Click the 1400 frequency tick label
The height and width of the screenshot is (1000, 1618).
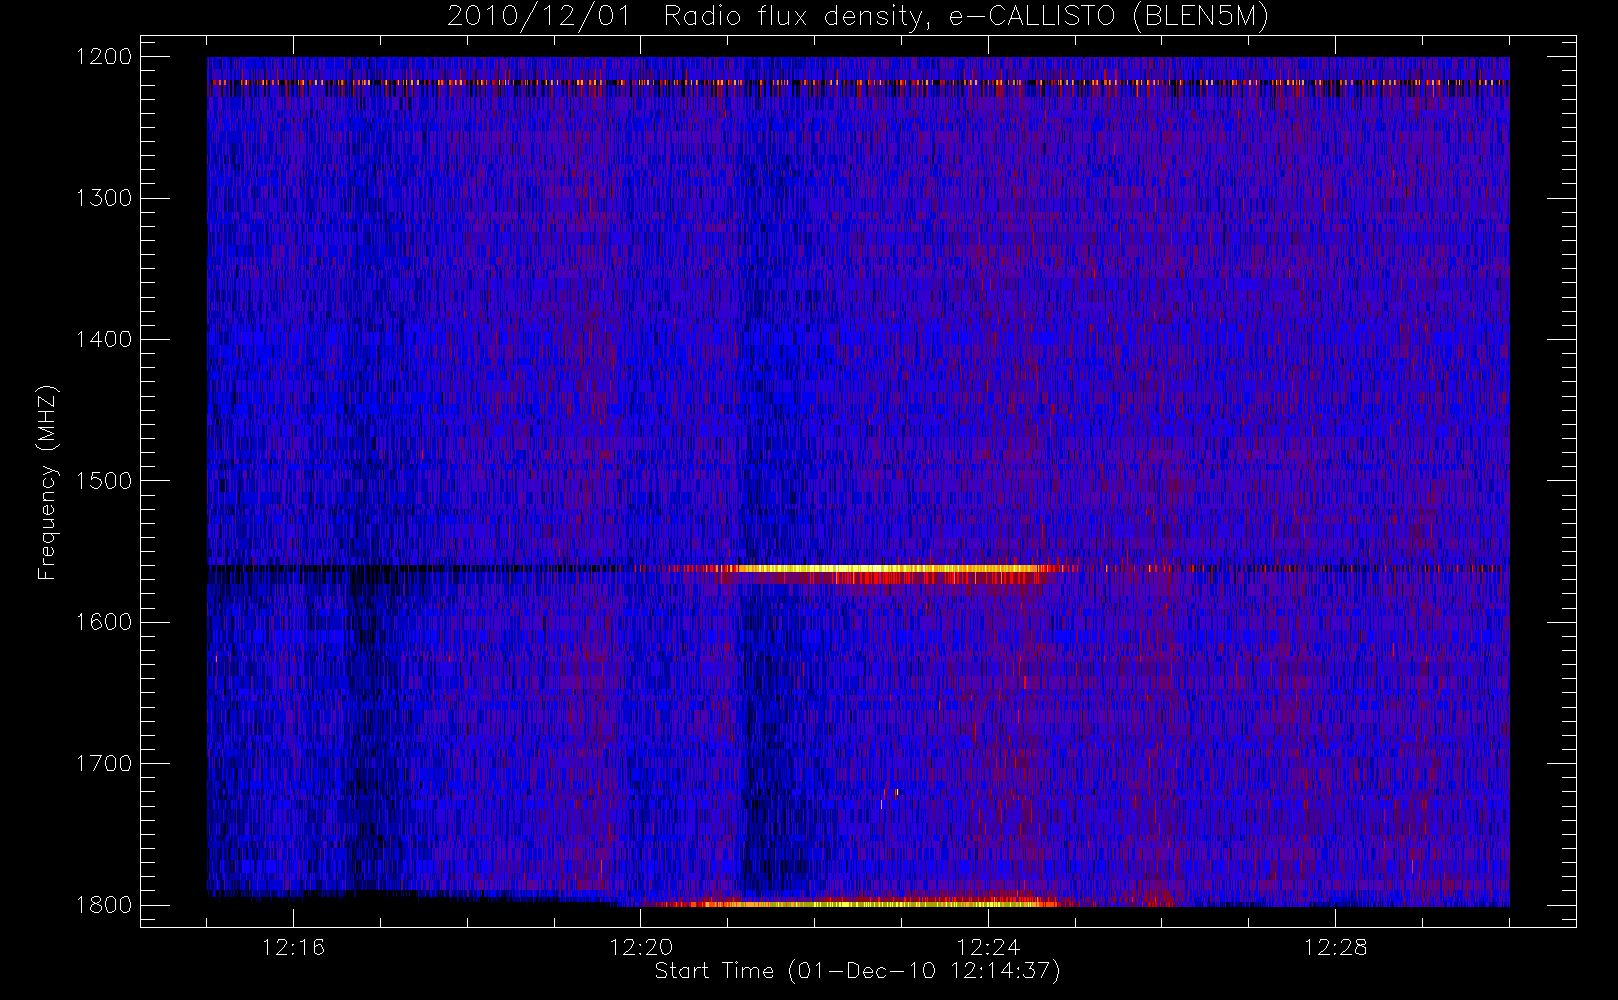(104, 340)
